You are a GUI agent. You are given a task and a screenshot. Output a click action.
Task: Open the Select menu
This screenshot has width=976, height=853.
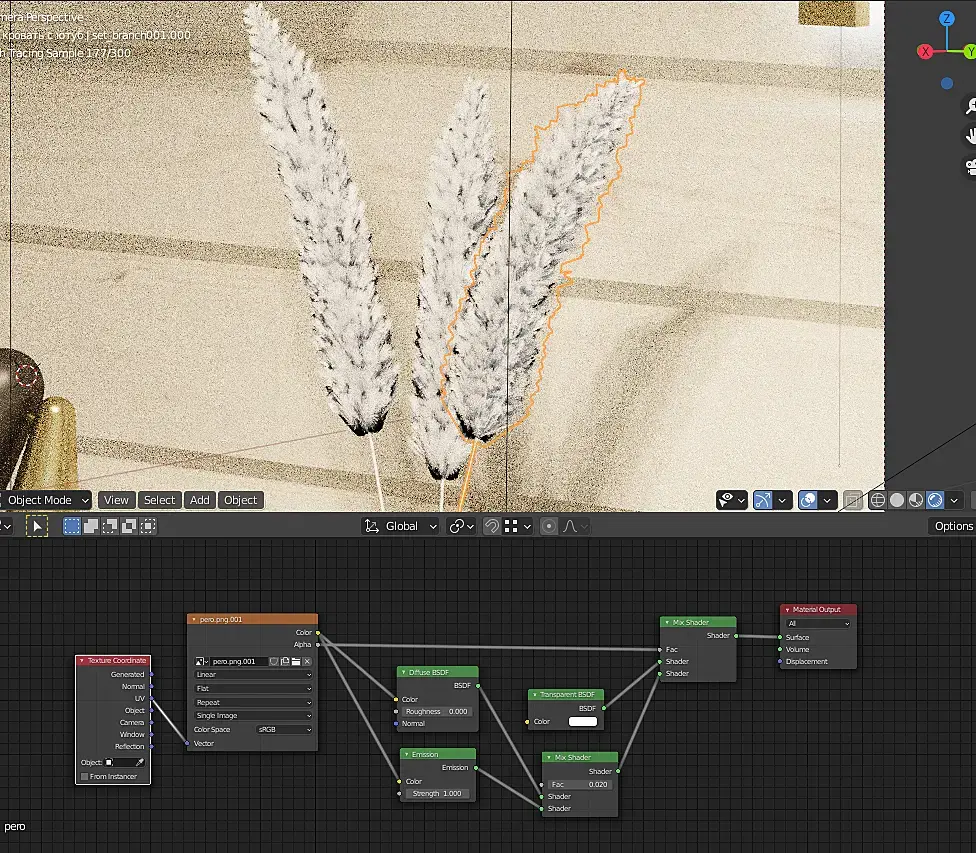coord(159,500)
